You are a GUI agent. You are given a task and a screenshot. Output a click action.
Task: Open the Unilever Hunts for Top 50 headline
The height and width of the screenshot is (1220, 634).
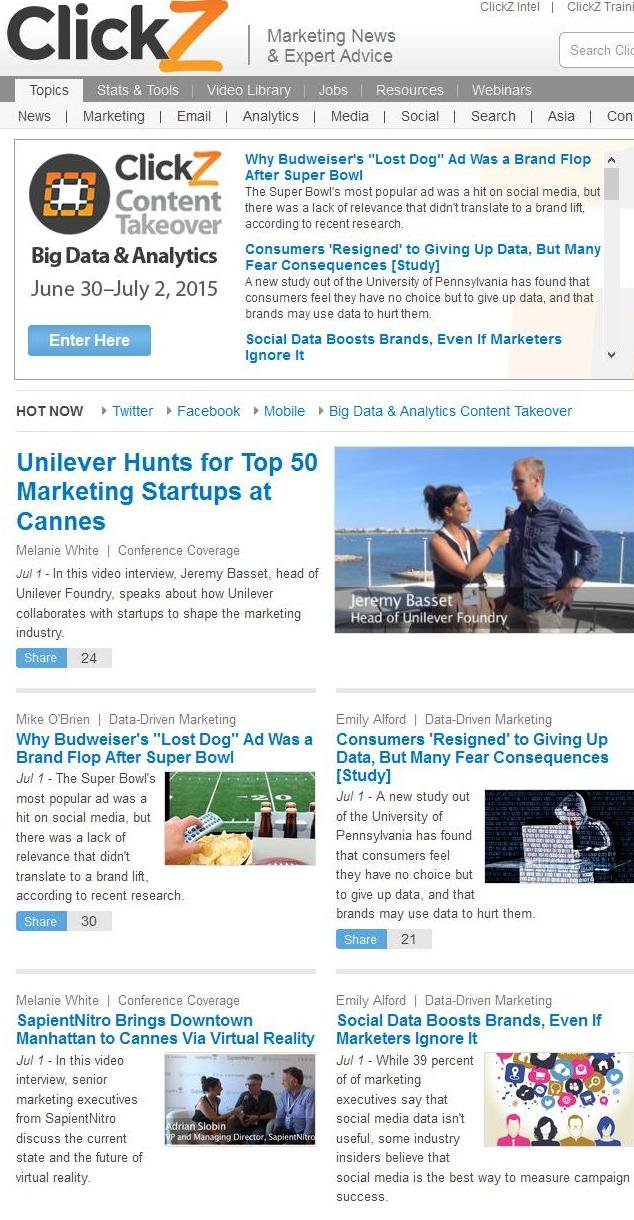(167, 491)
